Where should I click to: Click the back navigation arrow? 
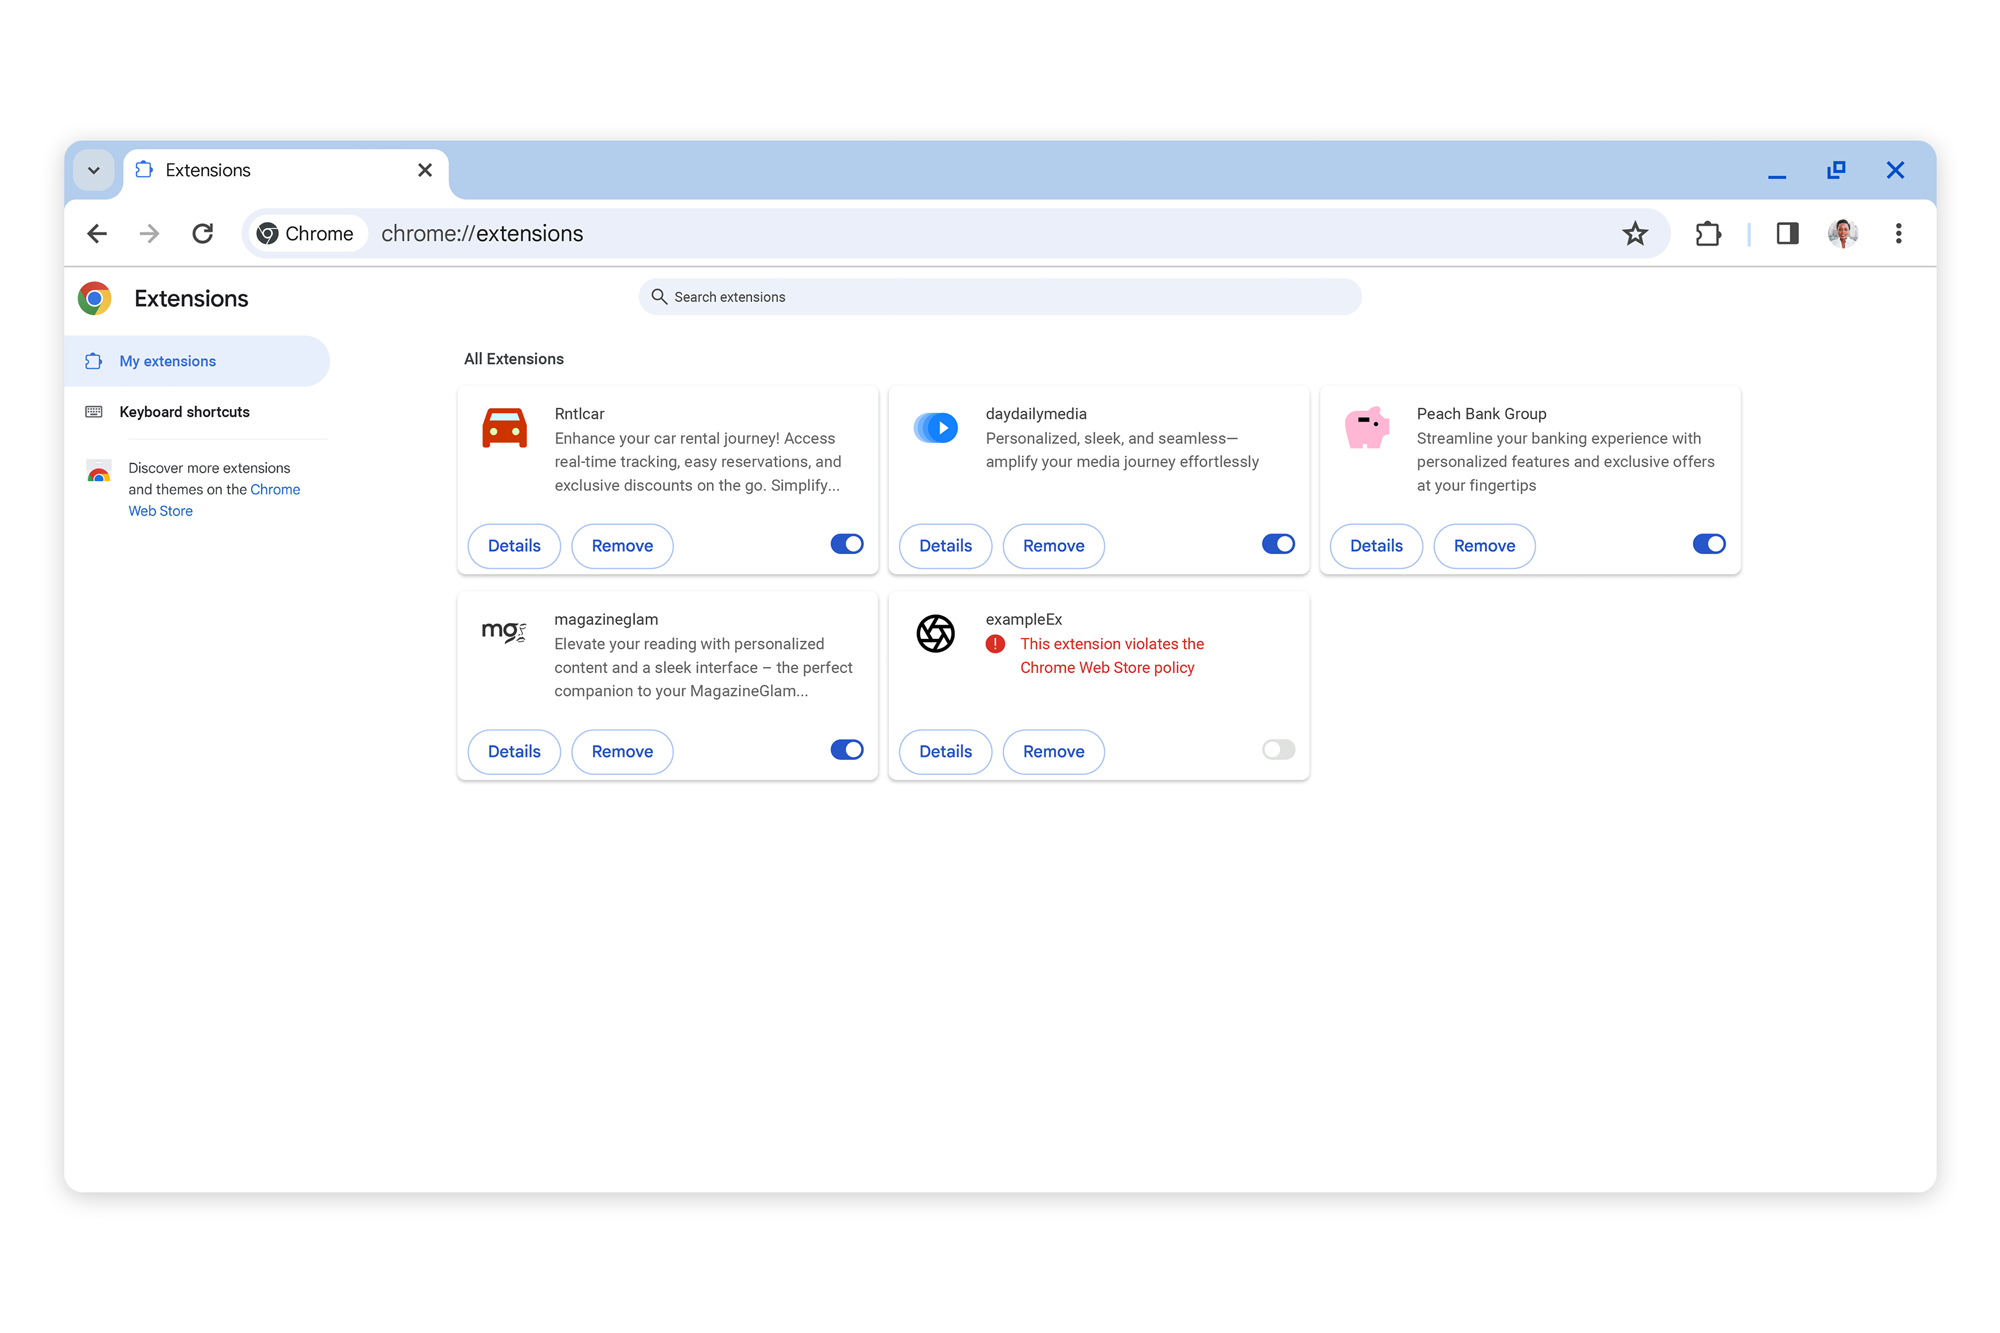tap(97, 233)
